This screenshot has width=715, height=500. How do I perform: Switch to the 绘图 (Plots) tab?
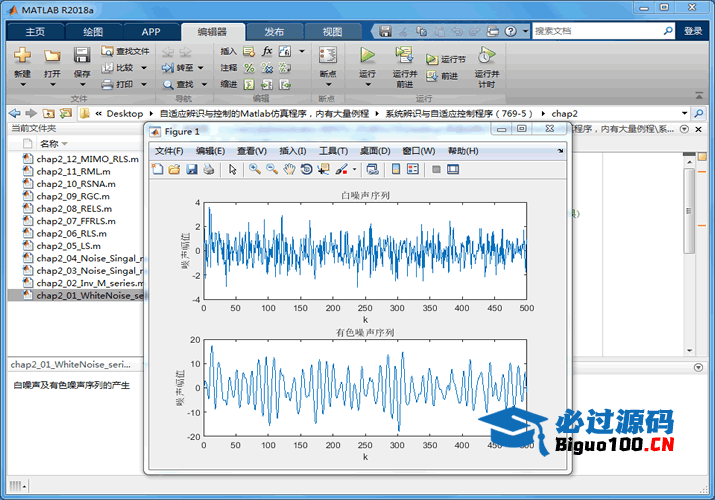[93, 32]
